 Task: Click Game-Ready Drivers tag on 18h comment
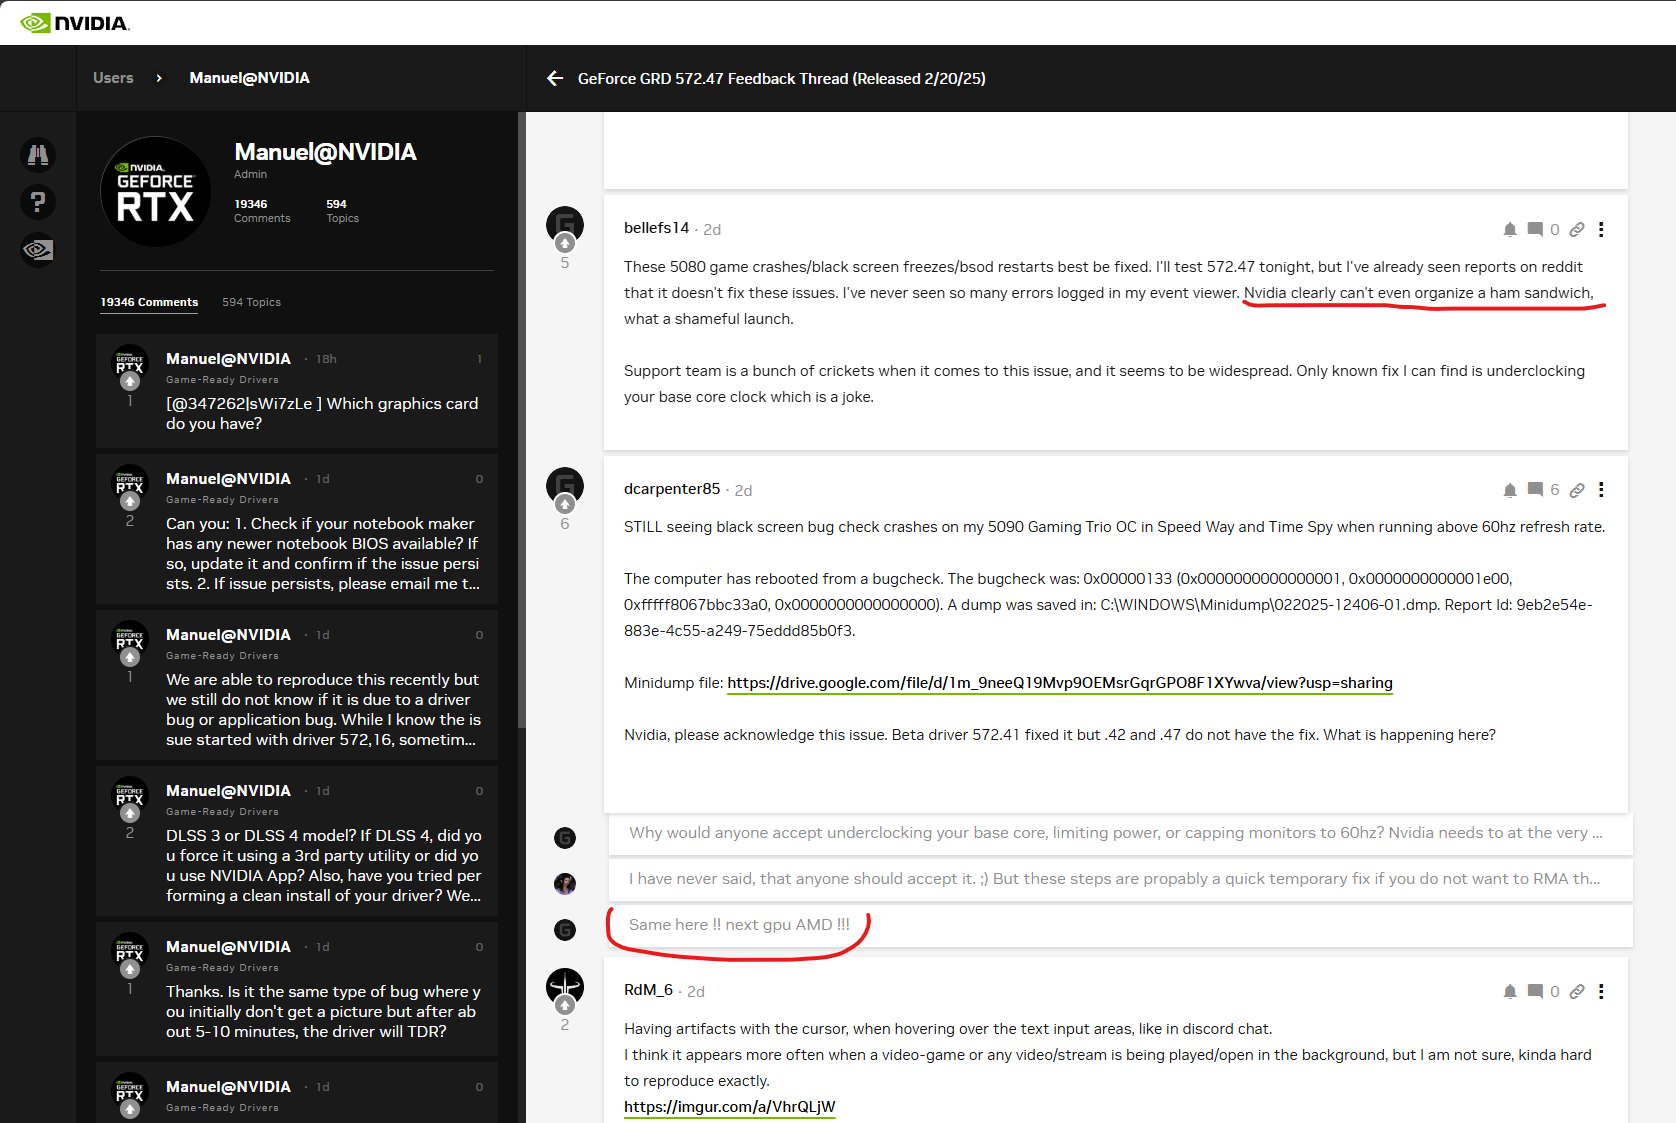(x=222, y=380)
